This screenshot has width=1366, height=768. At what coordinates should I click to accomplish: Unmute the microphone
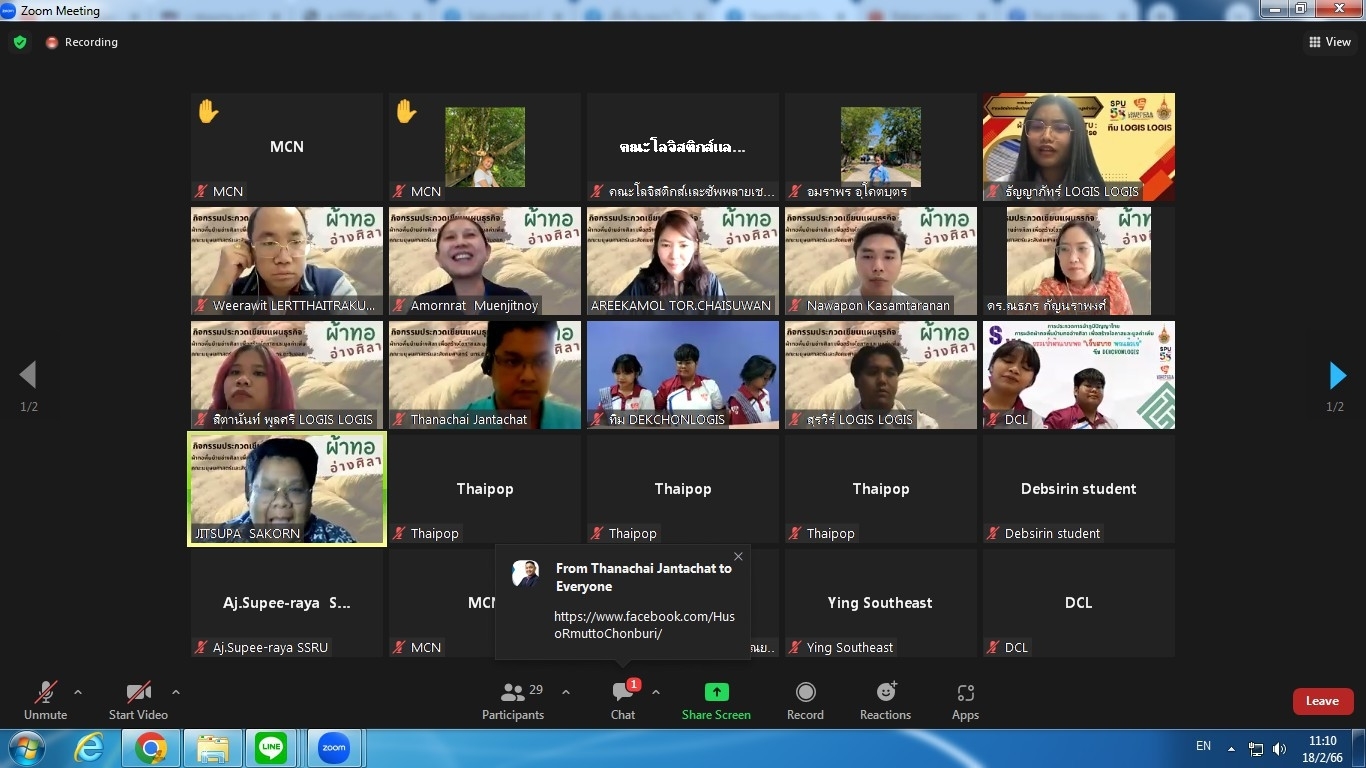pyautogui.click(x=46, y=700)
